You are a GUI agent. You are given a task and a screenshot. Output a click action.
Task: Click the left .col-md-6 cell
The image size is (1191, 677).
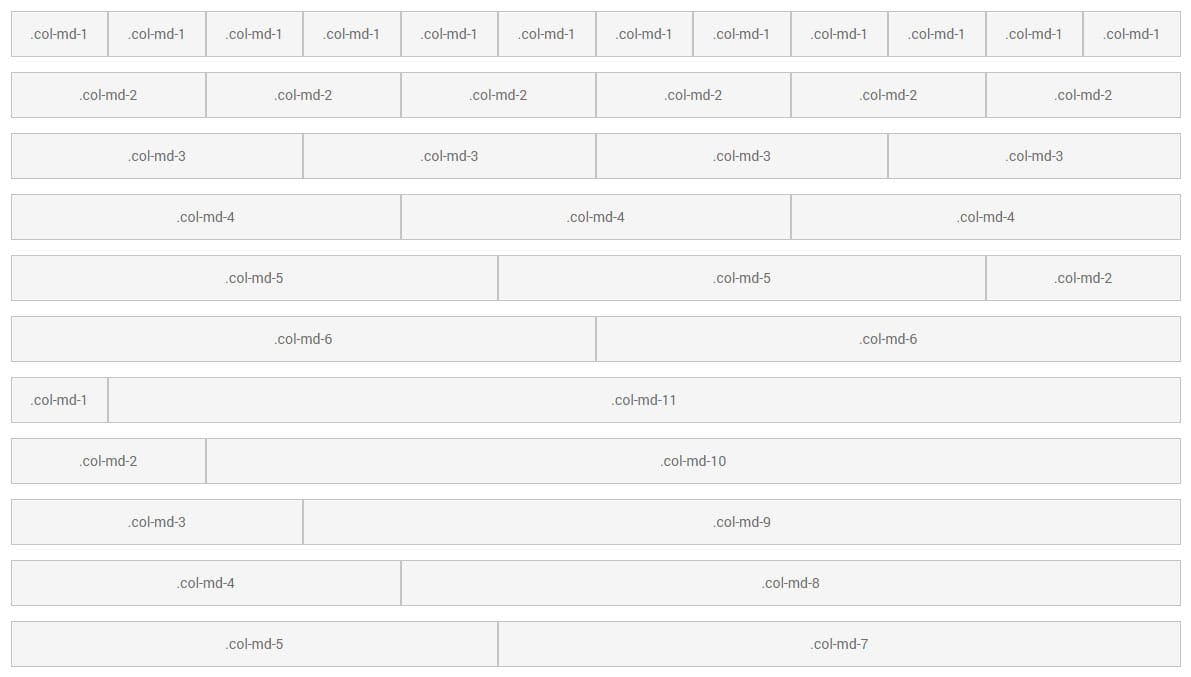(x=303, y=339)
